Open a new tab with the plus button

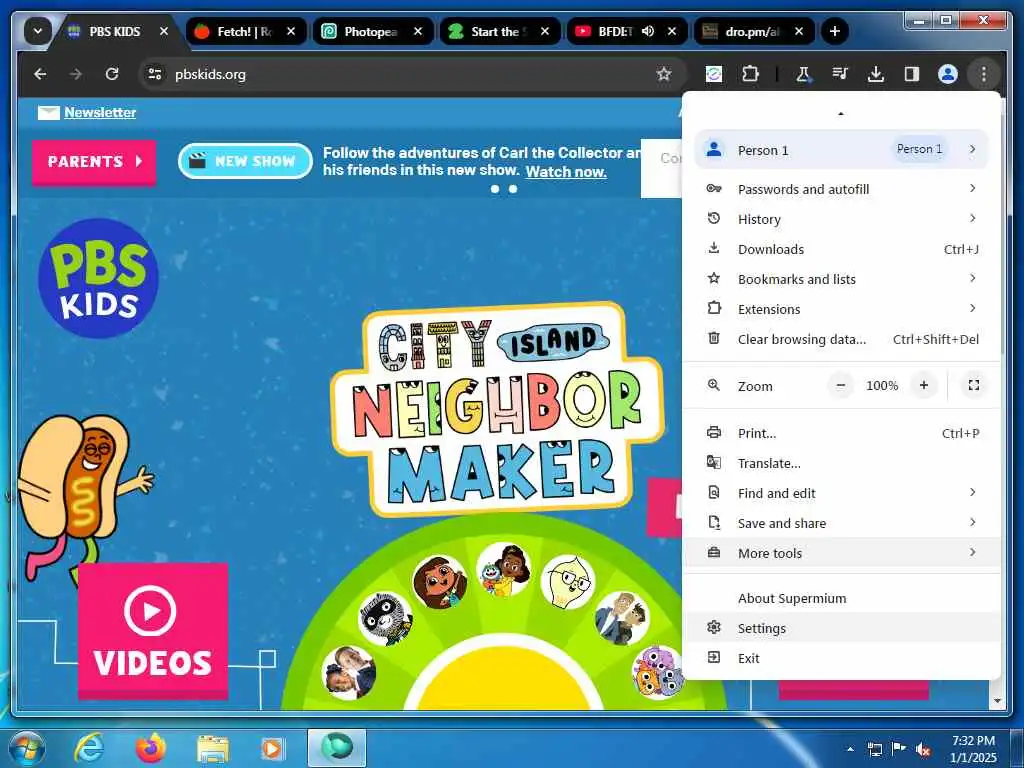click(x=834, y=31)
